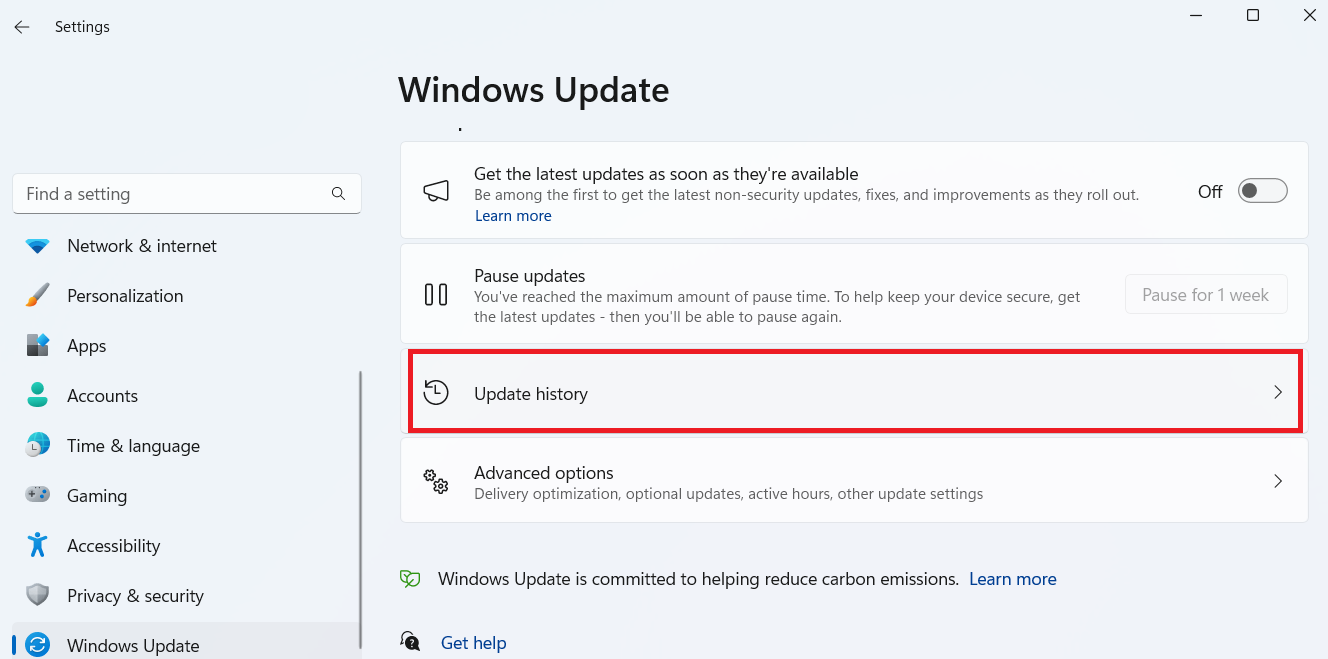Select Windows Update in the sidebar
The width and height of the screenshot is (1328, 659).
coord(187,642)
